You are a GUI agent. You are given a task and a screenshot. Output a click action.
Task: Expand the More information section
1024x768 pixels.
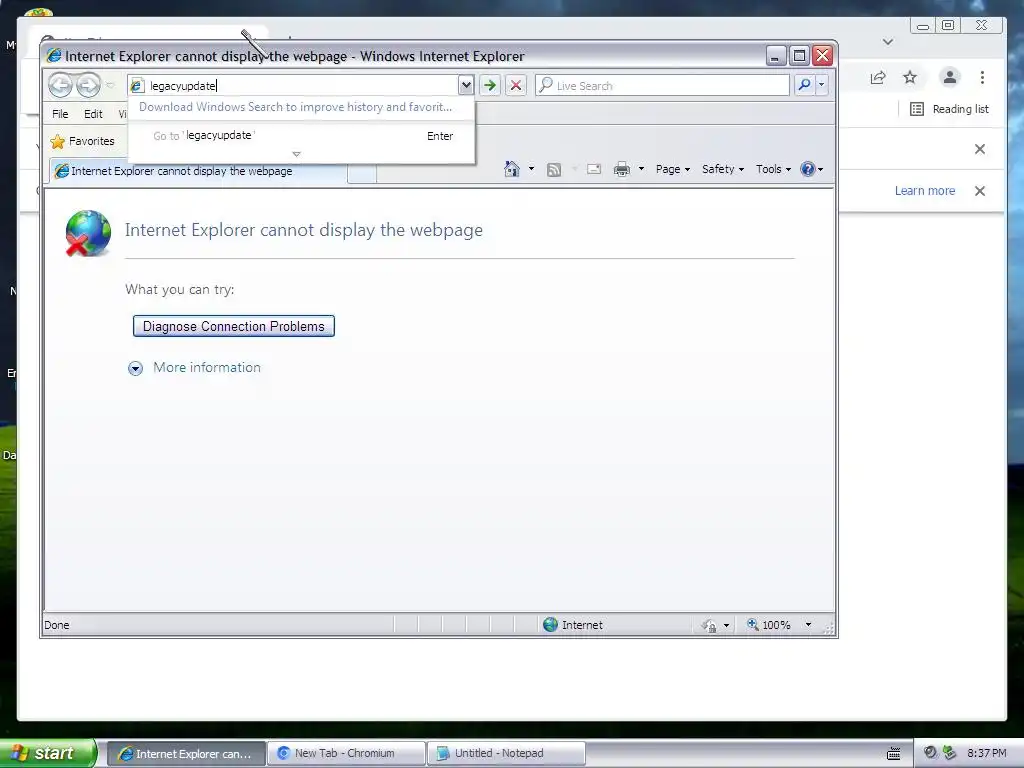coord(135,368)
